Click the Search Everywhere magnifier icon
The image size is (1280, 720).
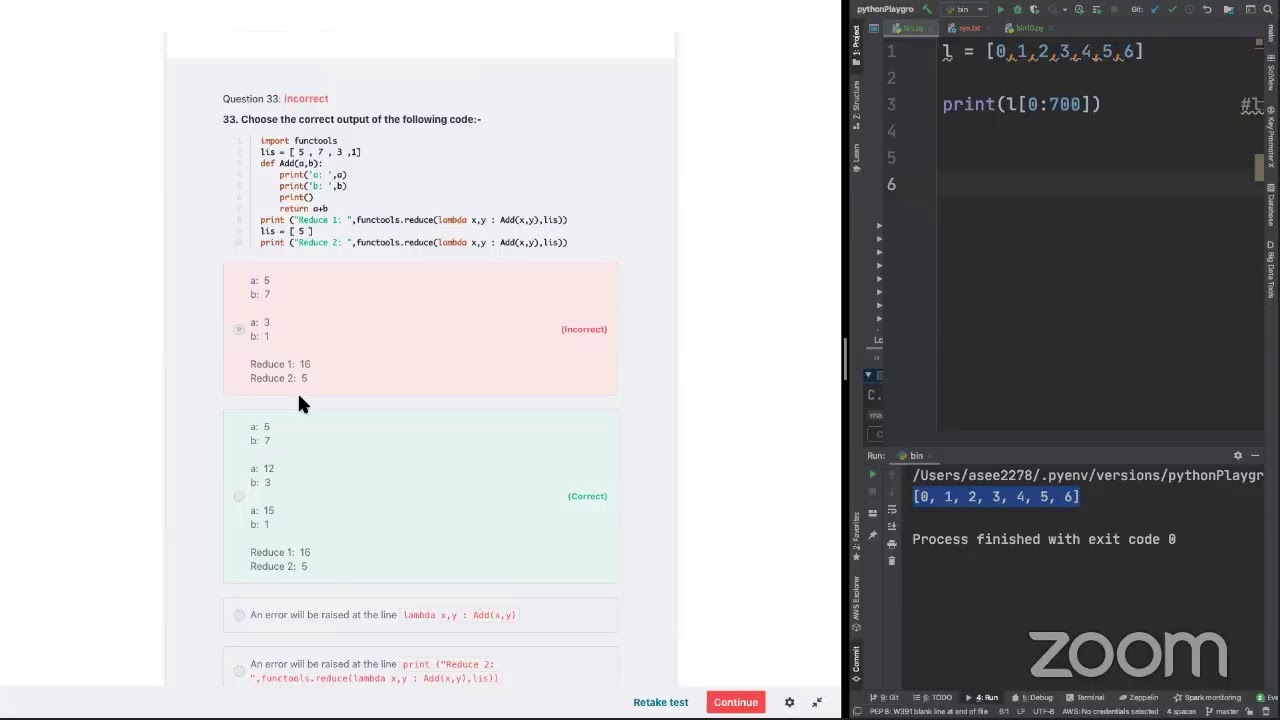point(1267,9)
